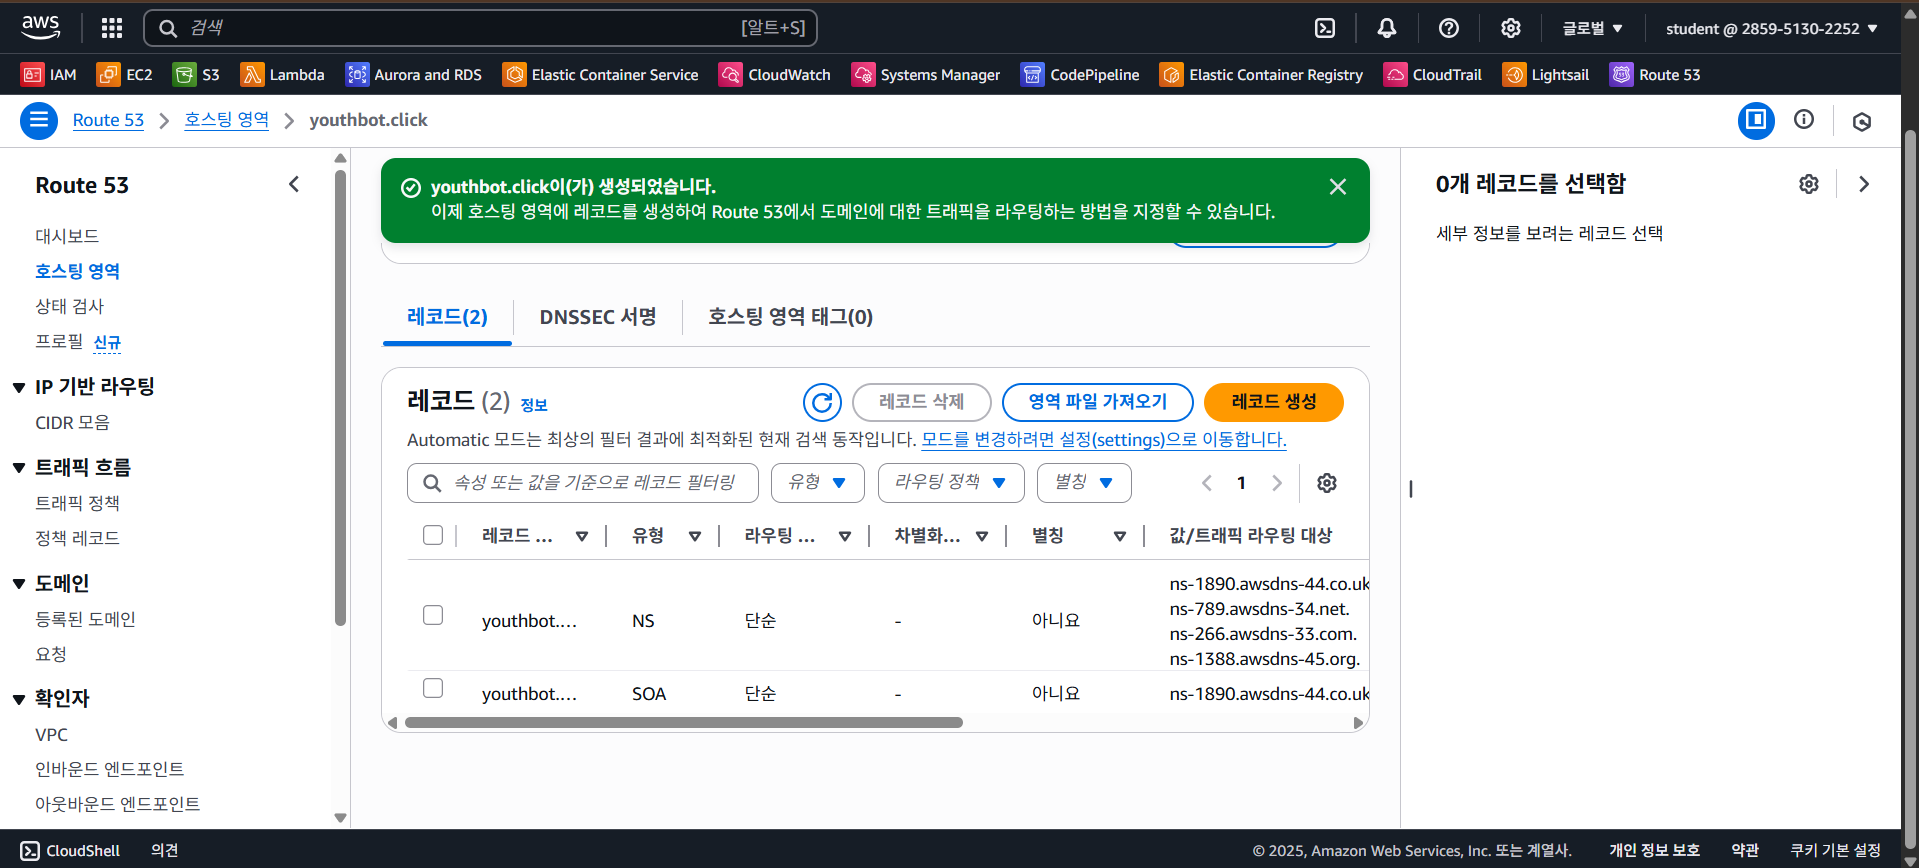Collapse the IP 기반 라우팅 section
Viewport: 1919px width, 868px height.
point(19,388)
